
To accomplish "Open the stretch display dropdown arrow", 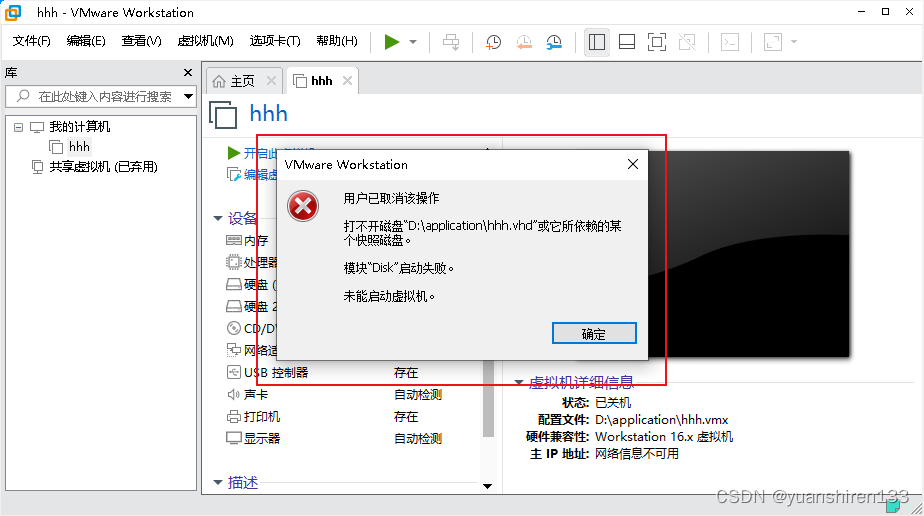I will pyautogui.click(x=794, y=42).
